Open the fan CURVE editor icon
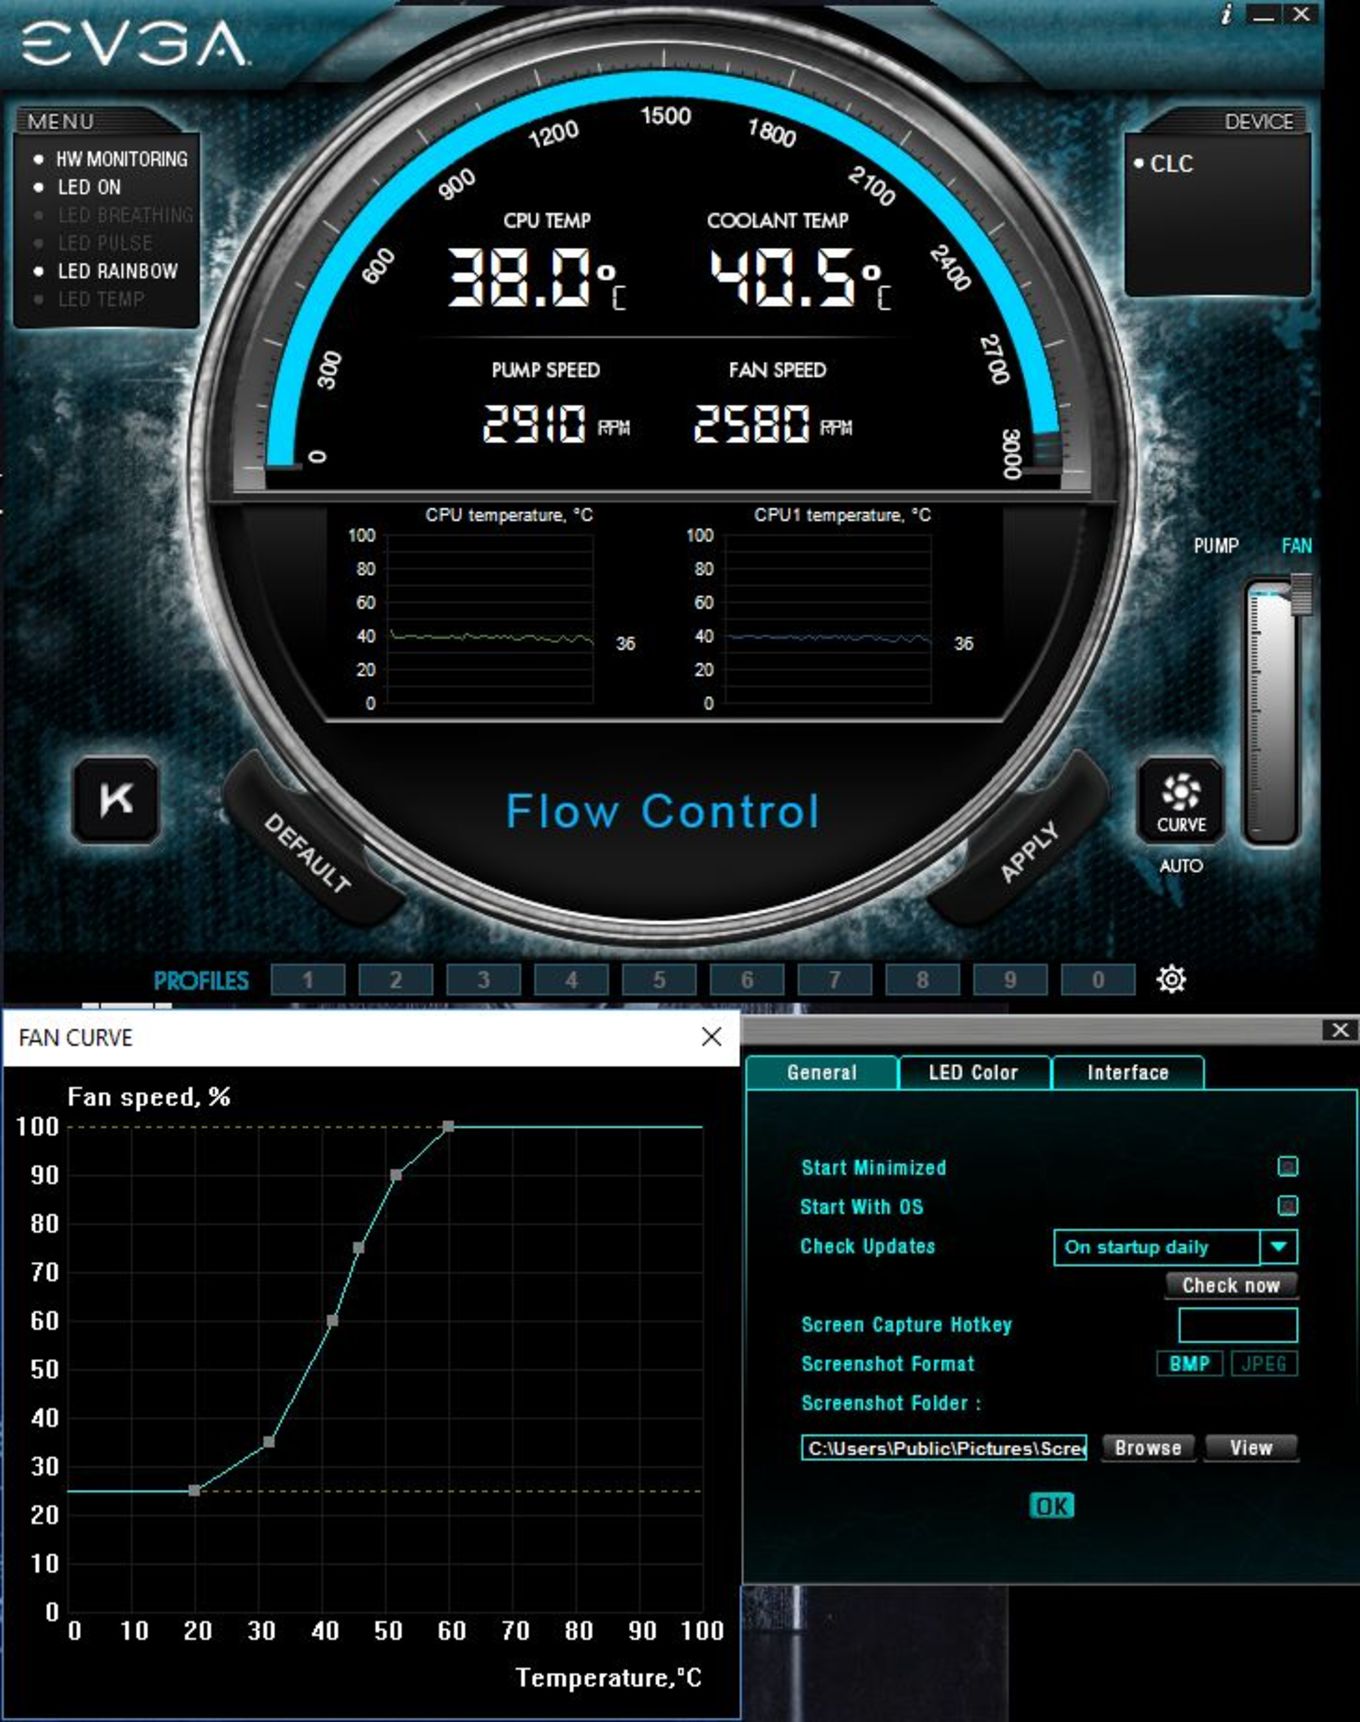The image size is (1360, 1722). click(x=1181, y=801)
